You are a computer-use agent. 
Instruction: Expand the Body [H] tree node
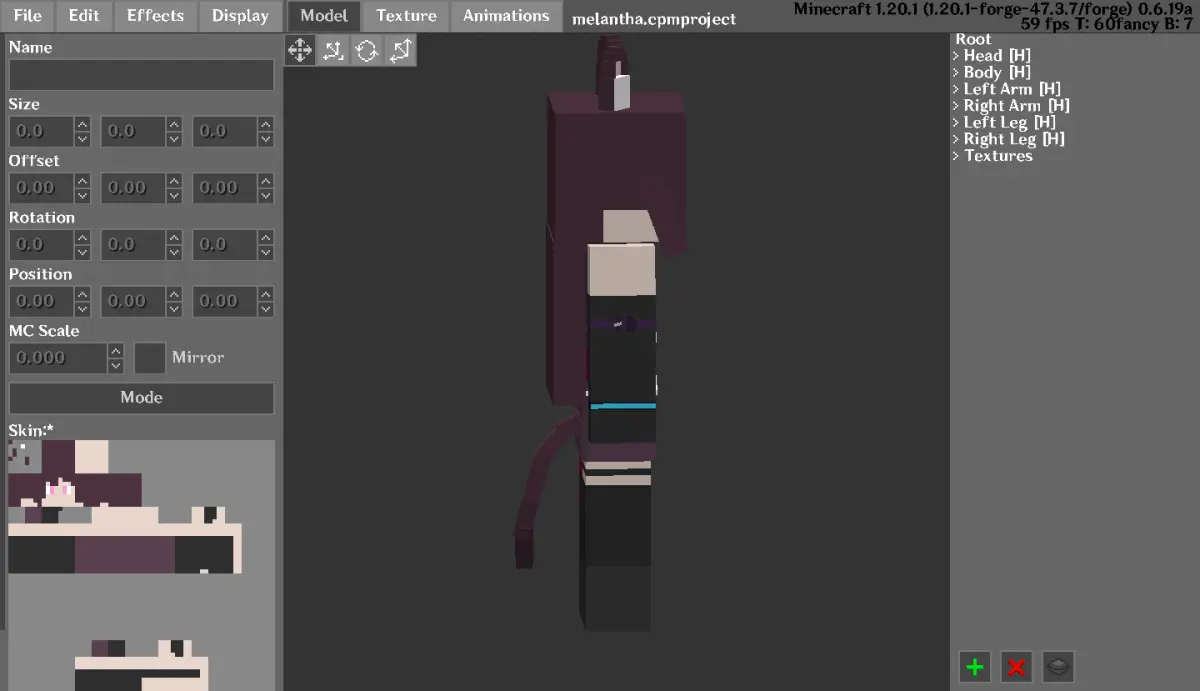pyautogui.click(x=956, y=73)
